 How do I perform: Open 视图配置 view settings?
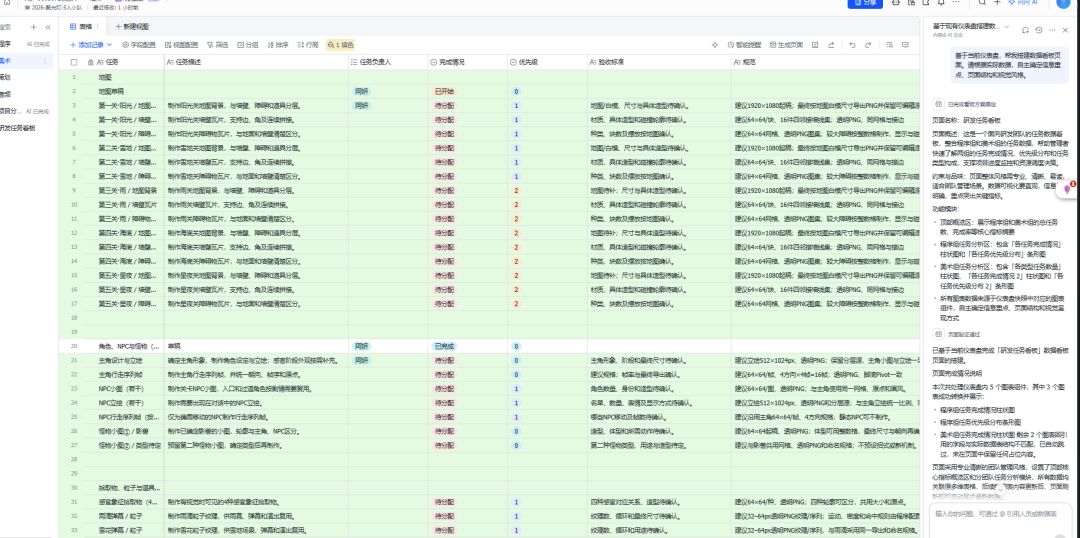coord(181,45)
